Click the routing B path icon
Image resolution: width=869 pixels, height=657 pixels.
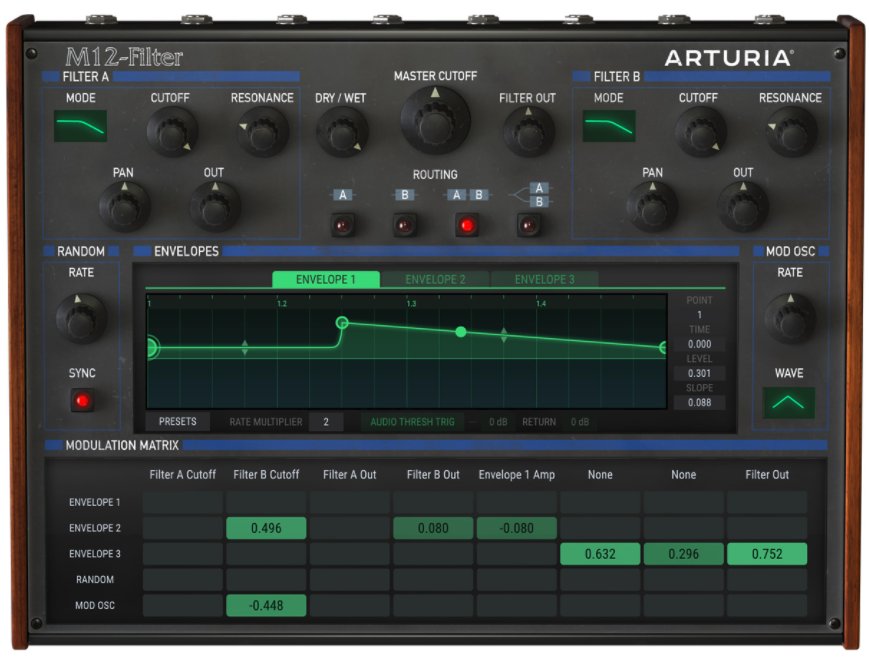click(404, 194)
